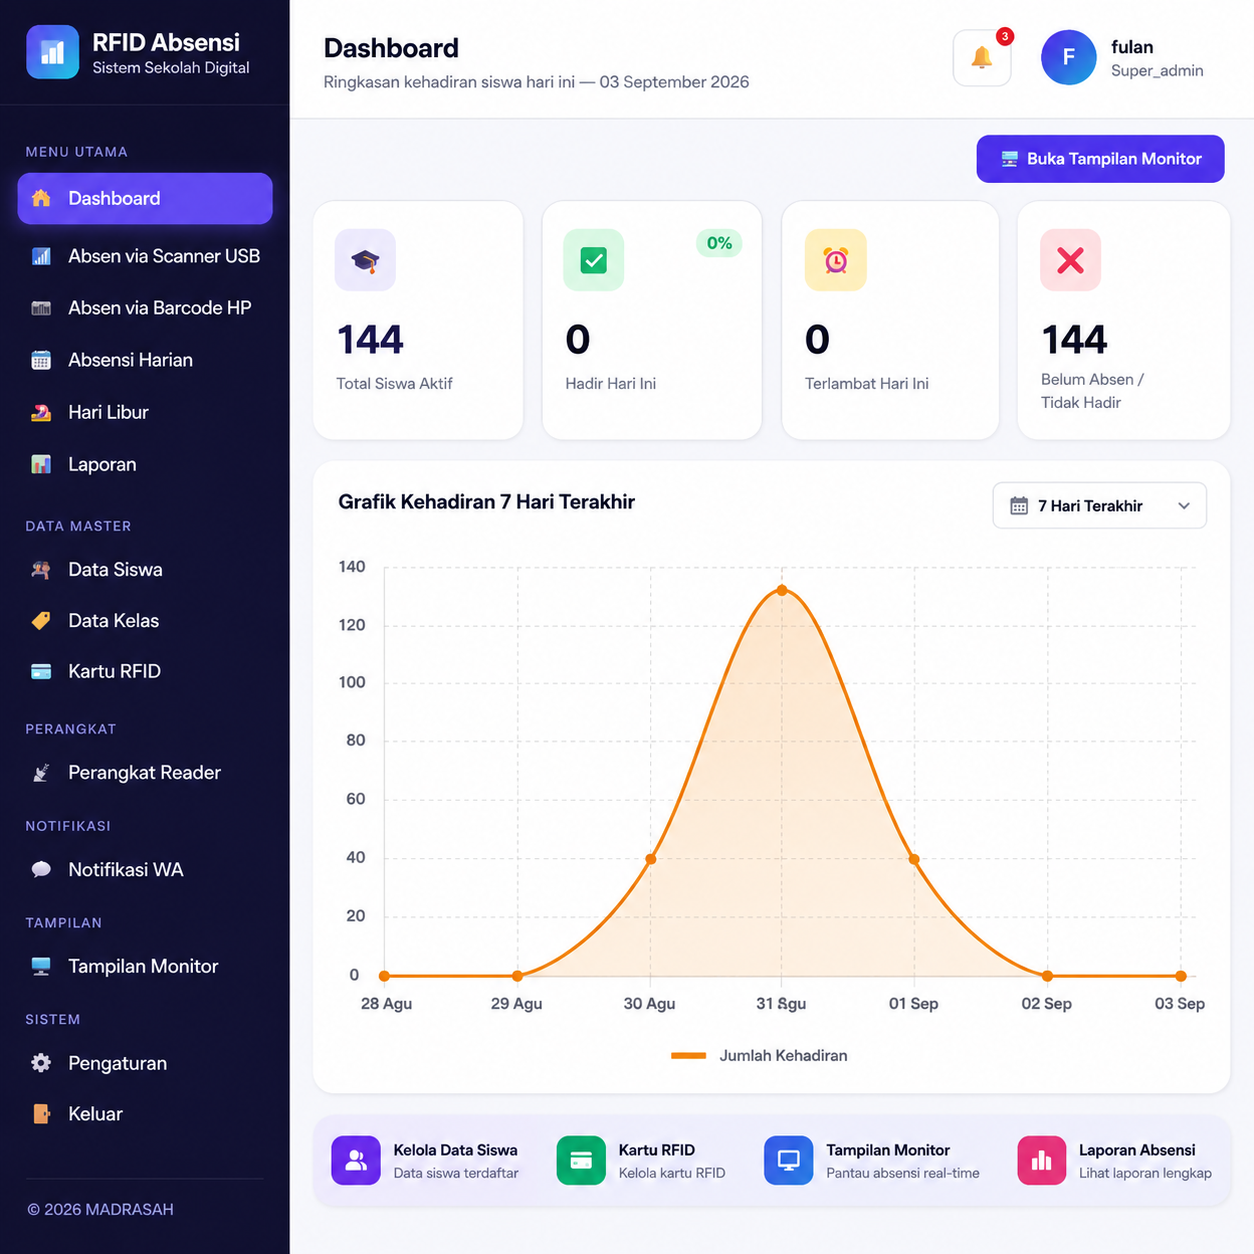This screenshot has width=1254, height=1254.
Task: Select Notifikasi WA menu item
Action: pyautogui.click(x=145, y=869)
